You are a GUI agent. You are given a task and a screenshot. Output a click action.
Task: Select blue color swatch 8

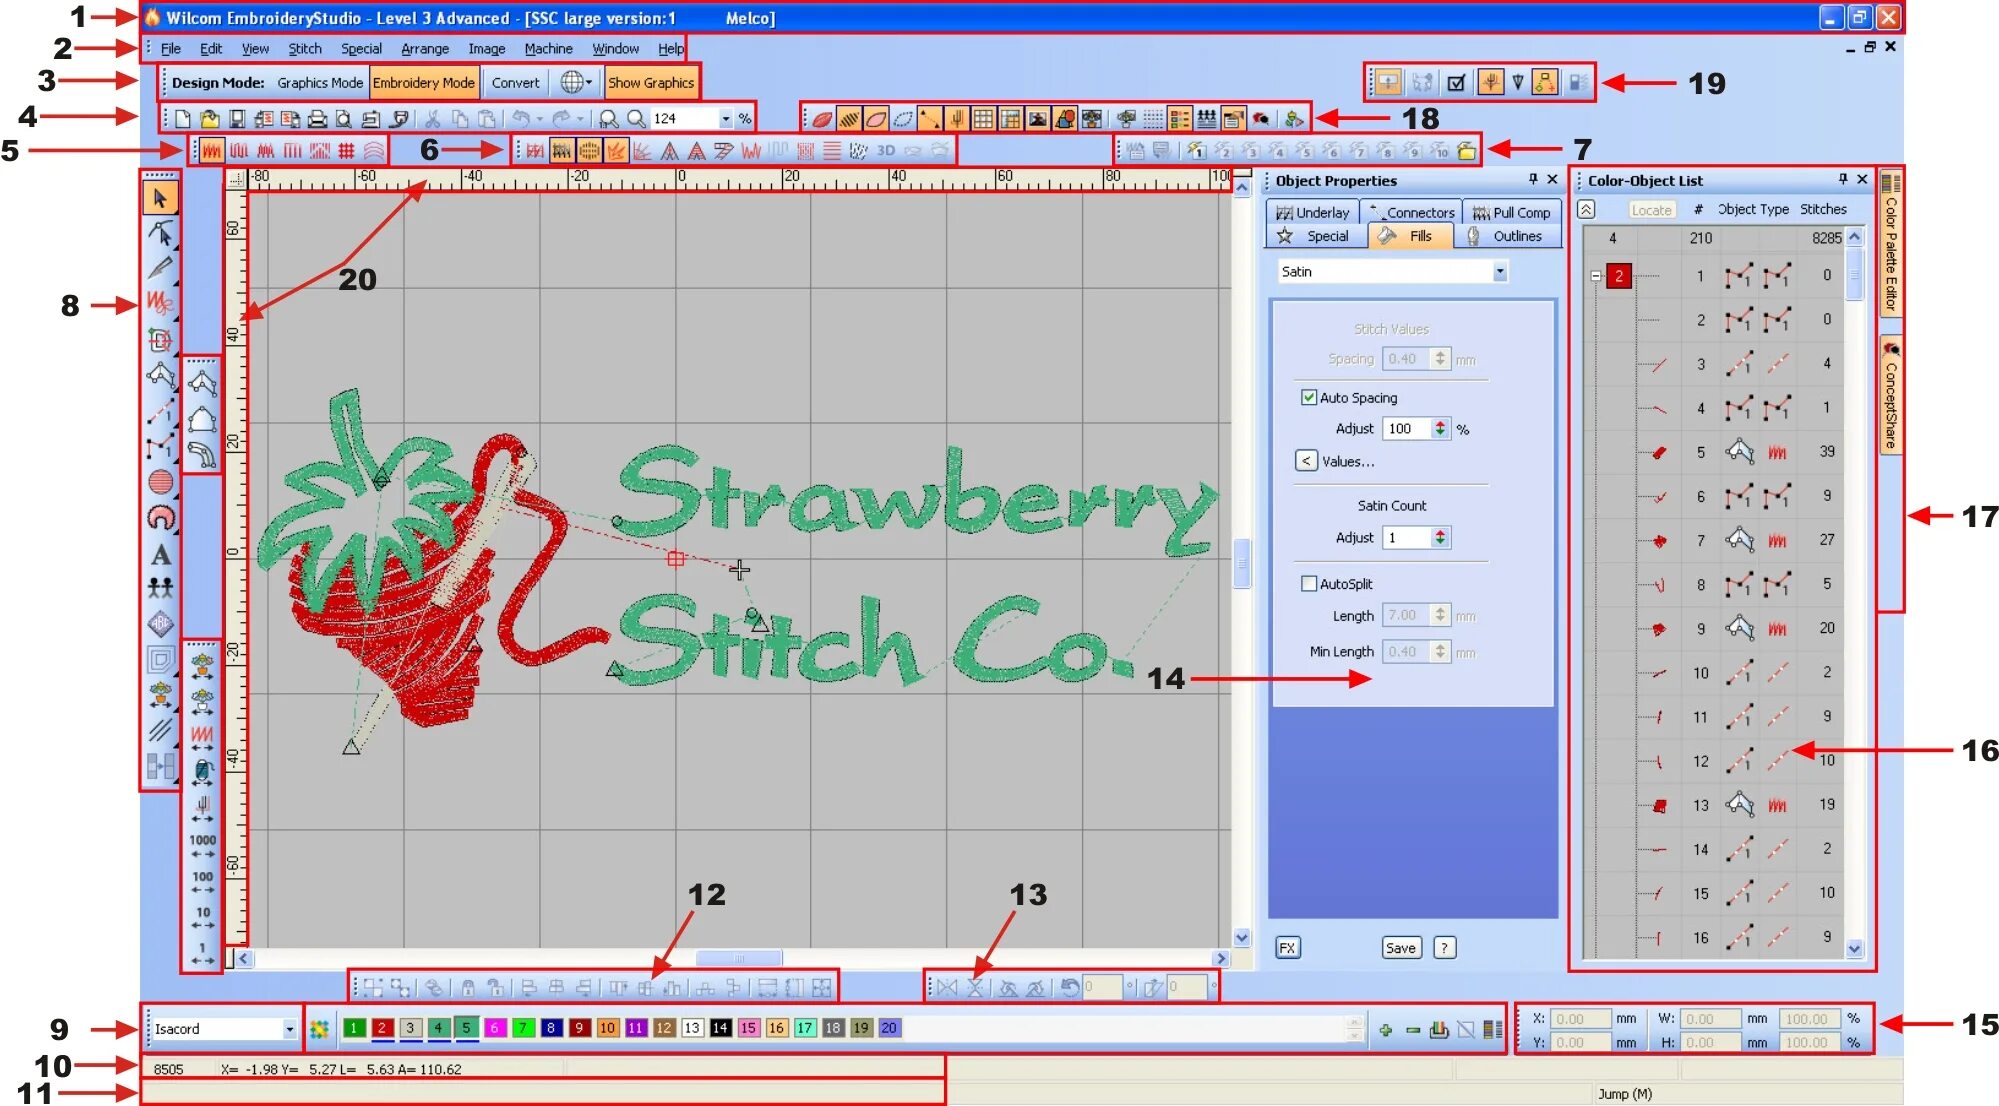point(550,1028)
